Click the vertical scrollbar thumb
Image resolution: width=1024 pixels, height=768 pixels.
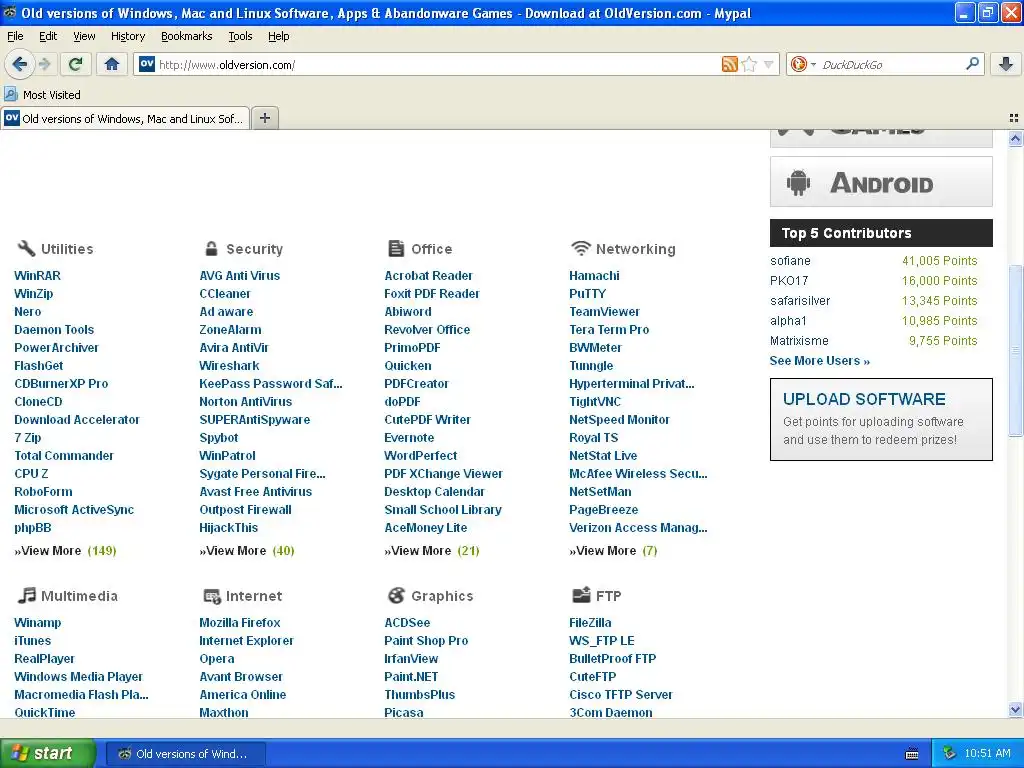pos(1015,351)
